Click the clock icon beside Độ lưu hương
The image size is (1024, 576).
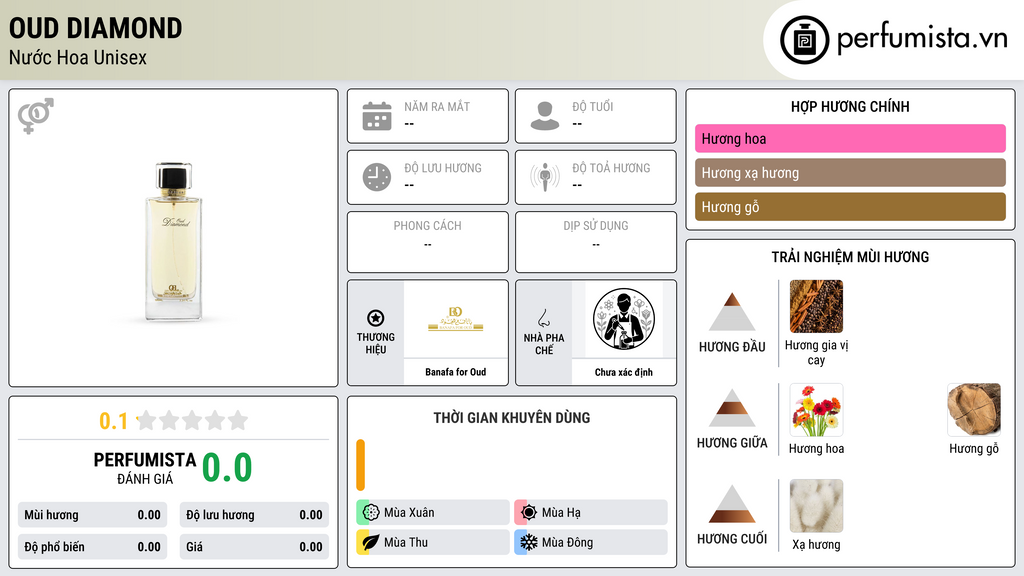coord(377,177)
